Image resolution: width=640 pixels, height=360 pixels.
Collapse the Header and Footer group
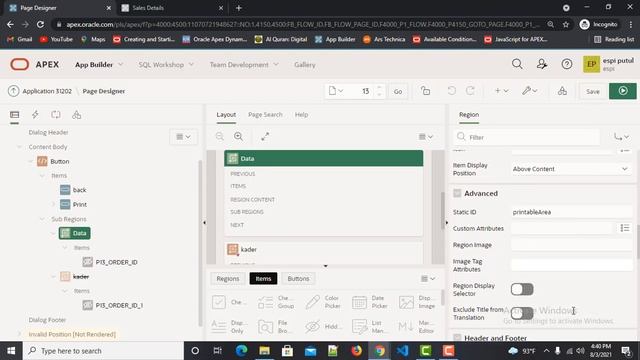coord(457,338)
